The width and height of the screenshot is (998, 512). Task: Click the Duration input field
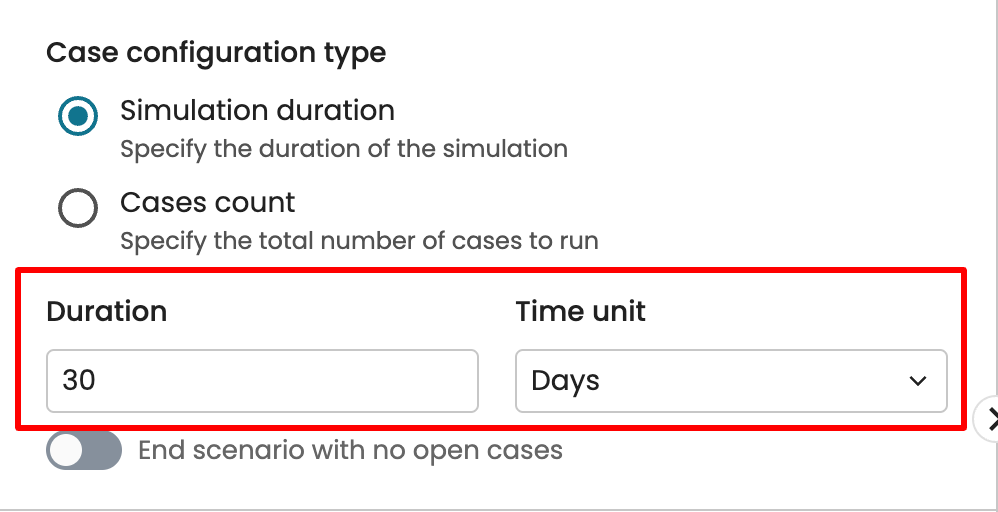click(262, 381)
